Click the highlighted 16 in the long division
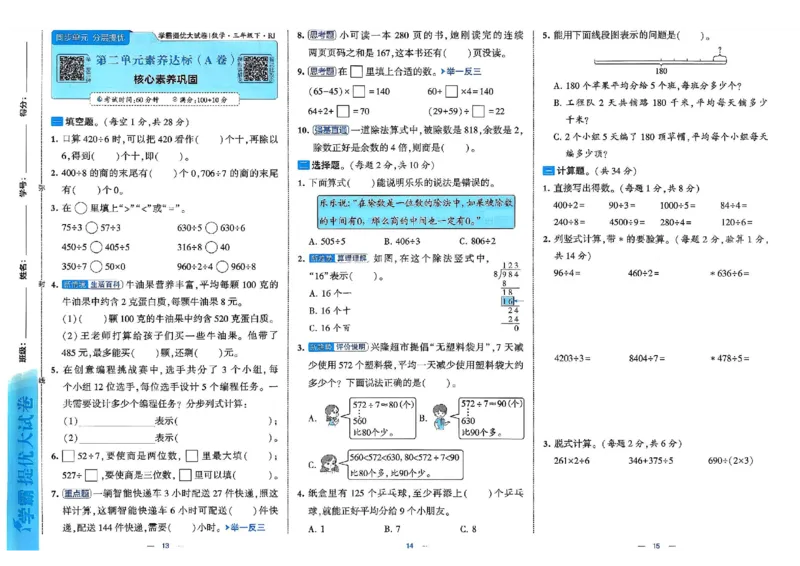The height and width of the screenshot is (566, 800). click(x=508, y=302)
